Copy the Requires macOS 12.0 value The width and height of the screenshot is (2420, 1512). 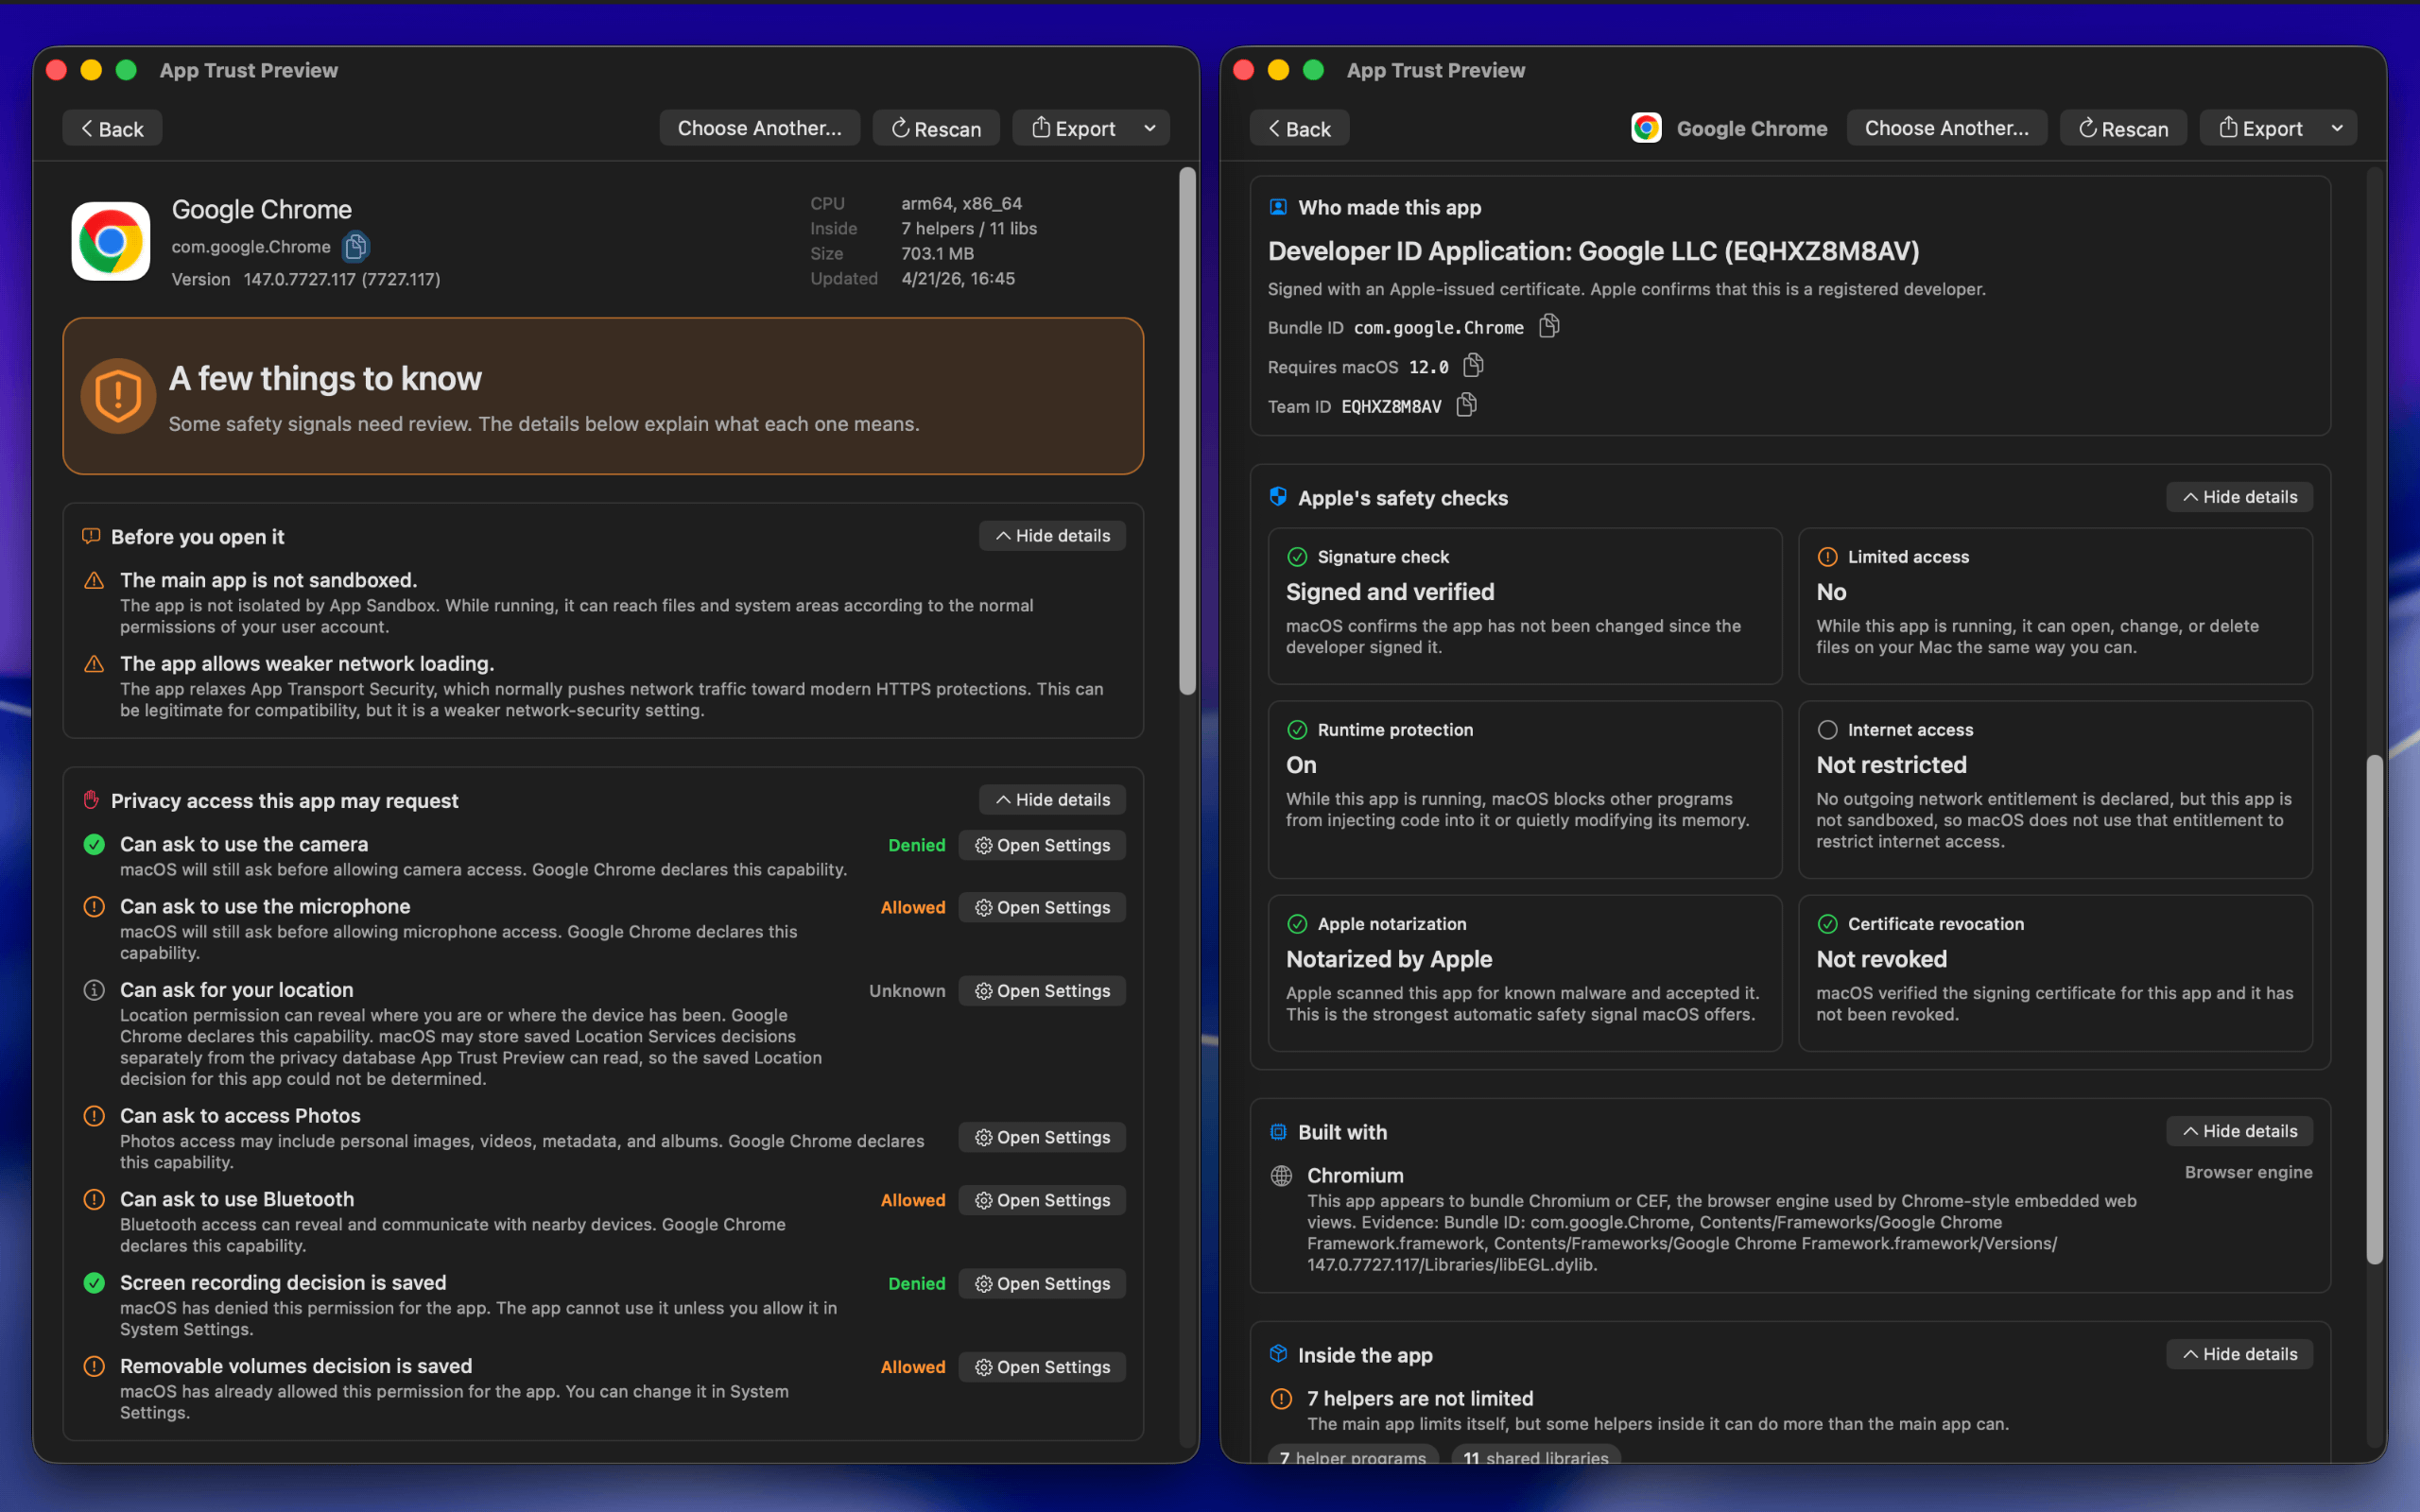click(1473, 366)
